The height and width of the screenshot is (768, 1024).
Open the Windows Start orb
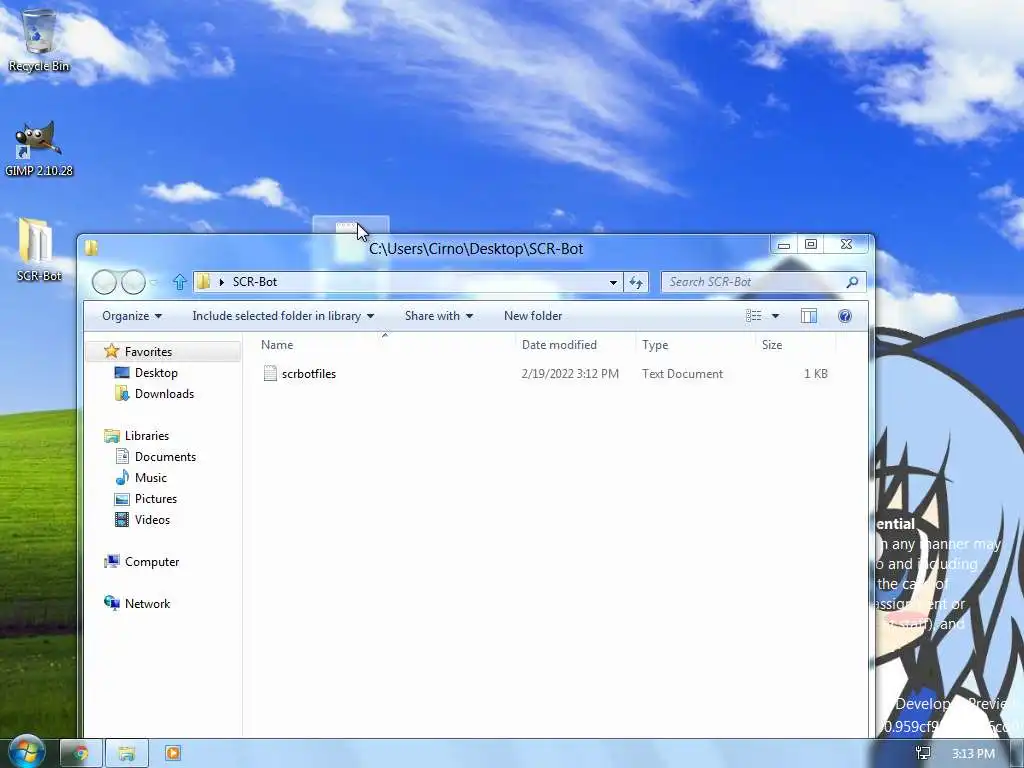pos(26,752)
